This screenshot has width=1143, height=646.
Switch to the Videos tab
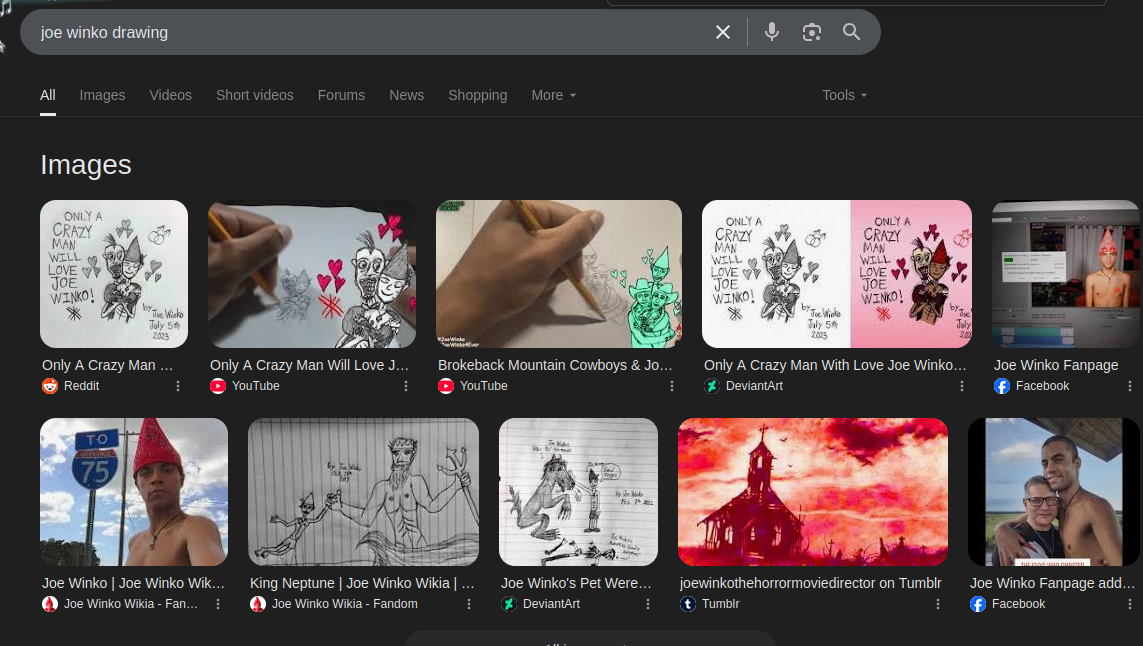[171, 96]
